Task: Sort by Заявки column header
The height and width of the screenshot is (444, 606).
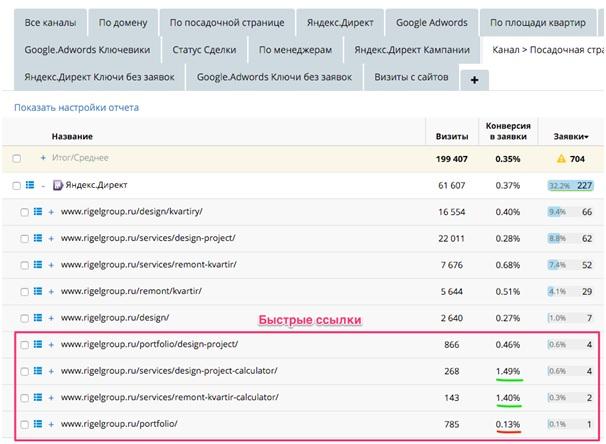Action: tap(571, 136)
